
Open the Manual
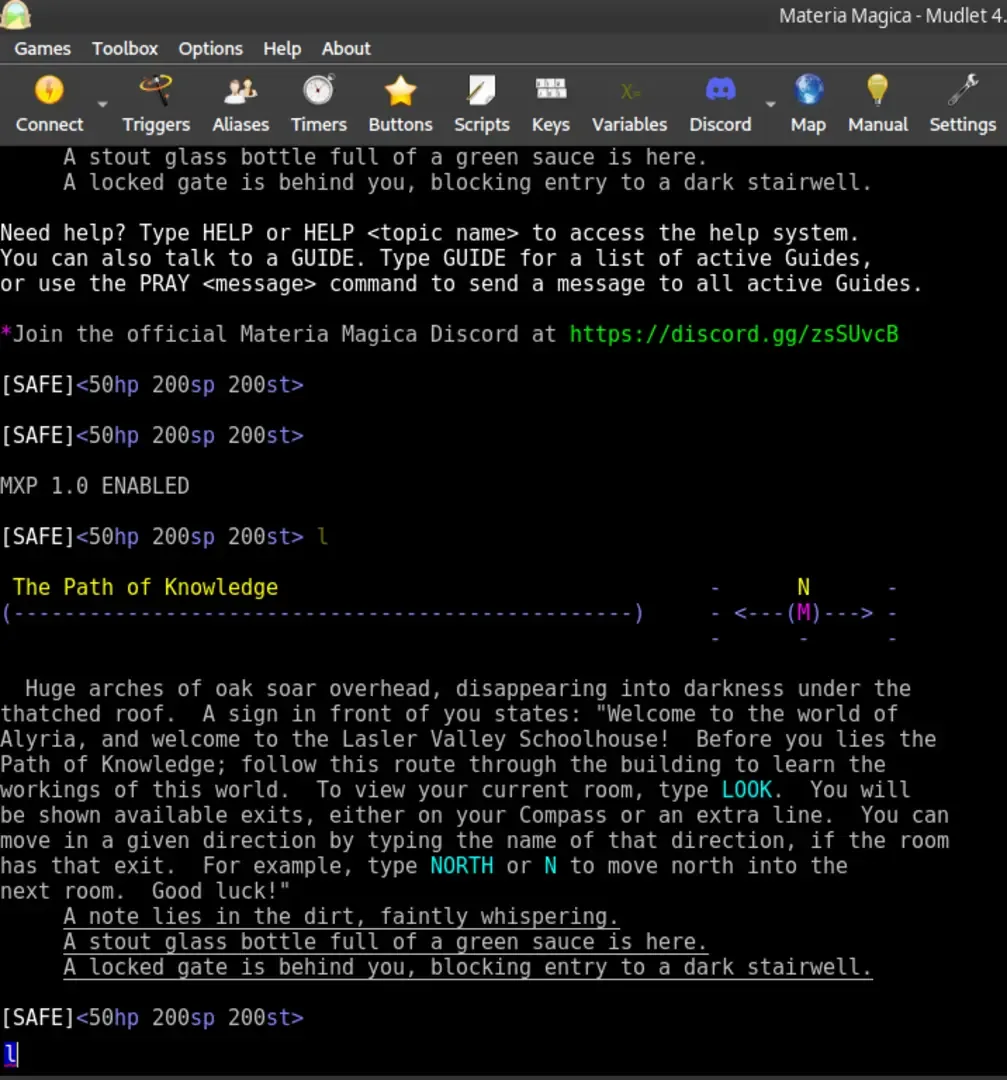877,104
